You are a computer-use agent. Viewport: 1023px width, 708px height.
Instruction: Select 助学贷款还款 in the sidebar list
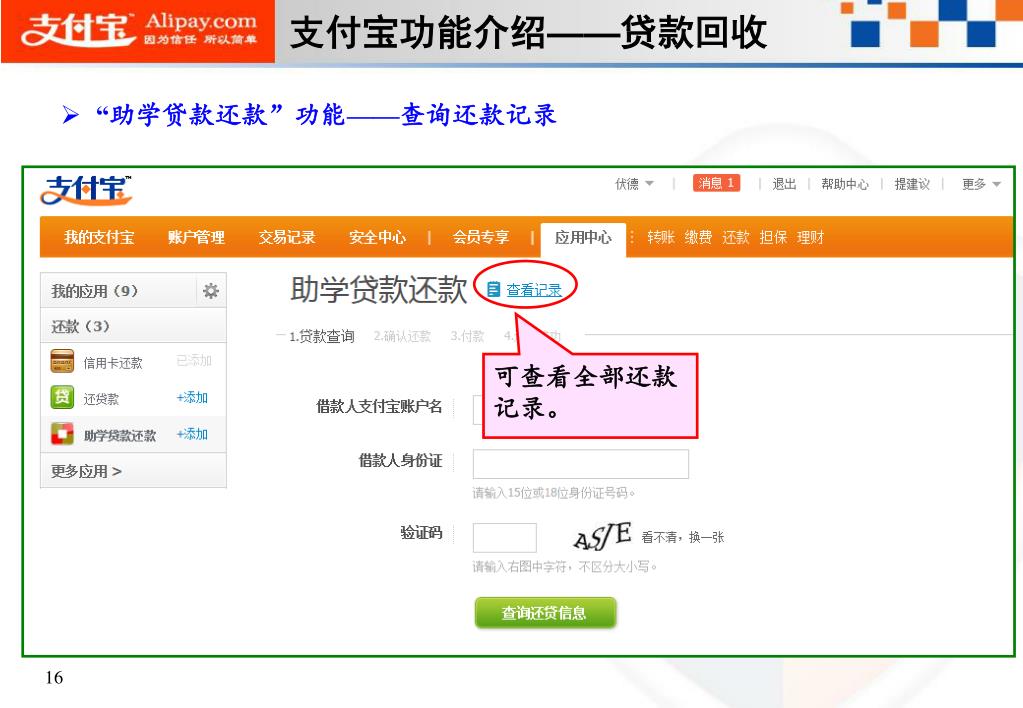tap(119, 435)
